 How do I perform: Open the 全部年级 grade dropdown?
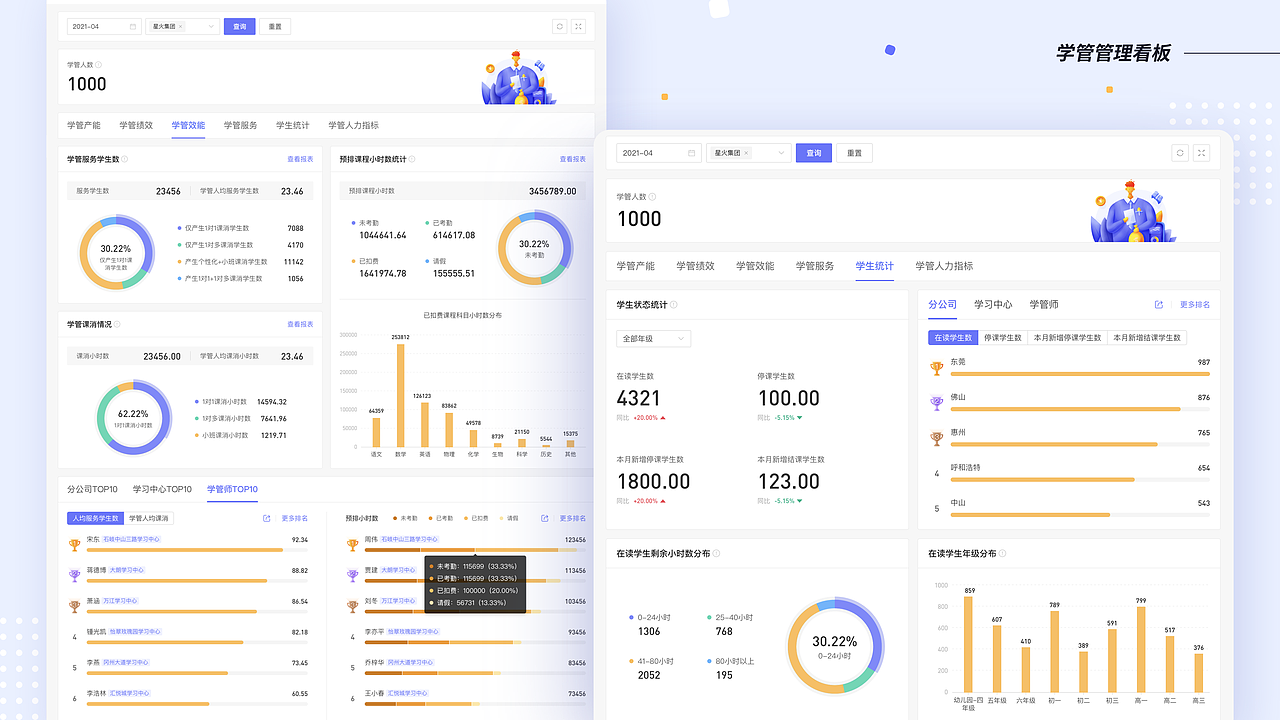pos(653,338)
